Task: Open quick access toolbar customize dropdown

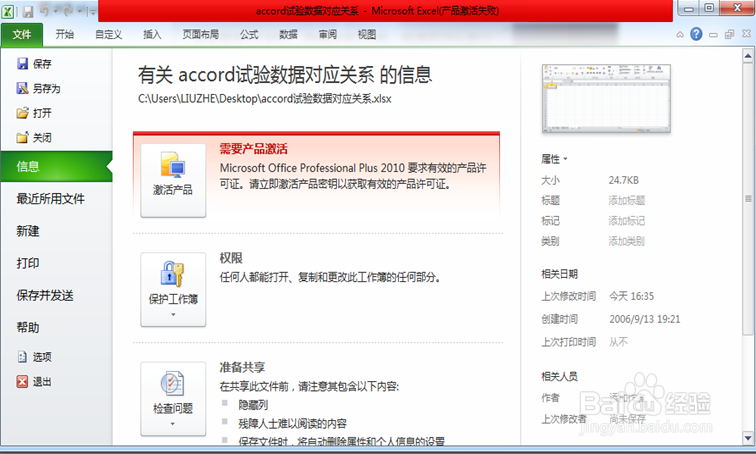Action: 92,12
